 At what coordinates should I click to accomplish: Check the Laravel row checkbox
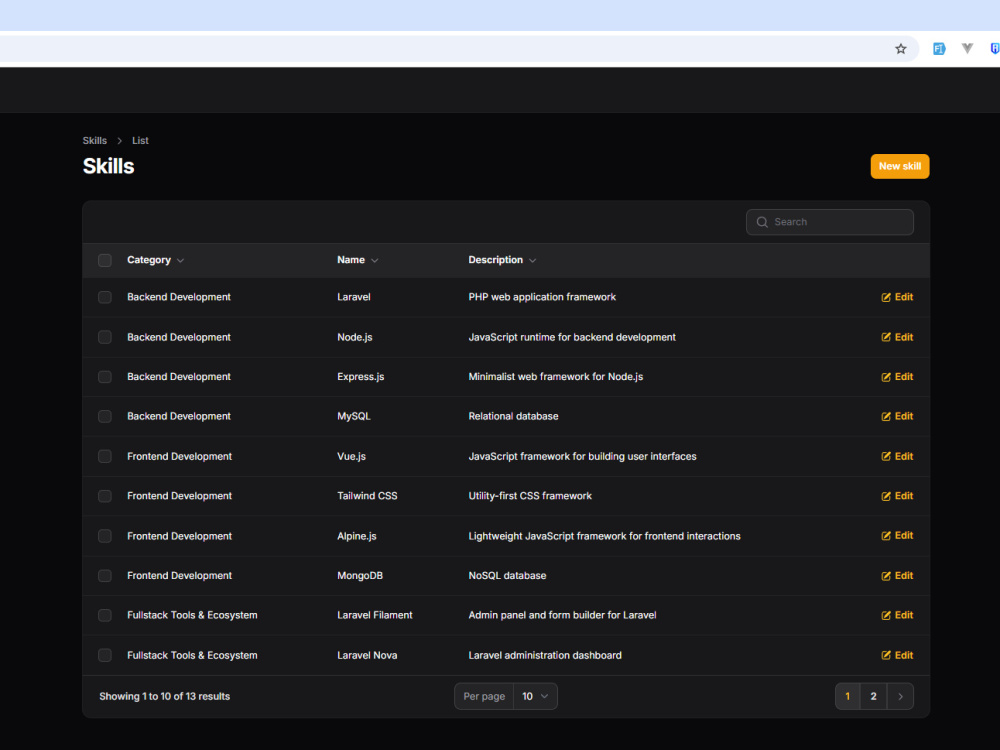coord(105,297)
